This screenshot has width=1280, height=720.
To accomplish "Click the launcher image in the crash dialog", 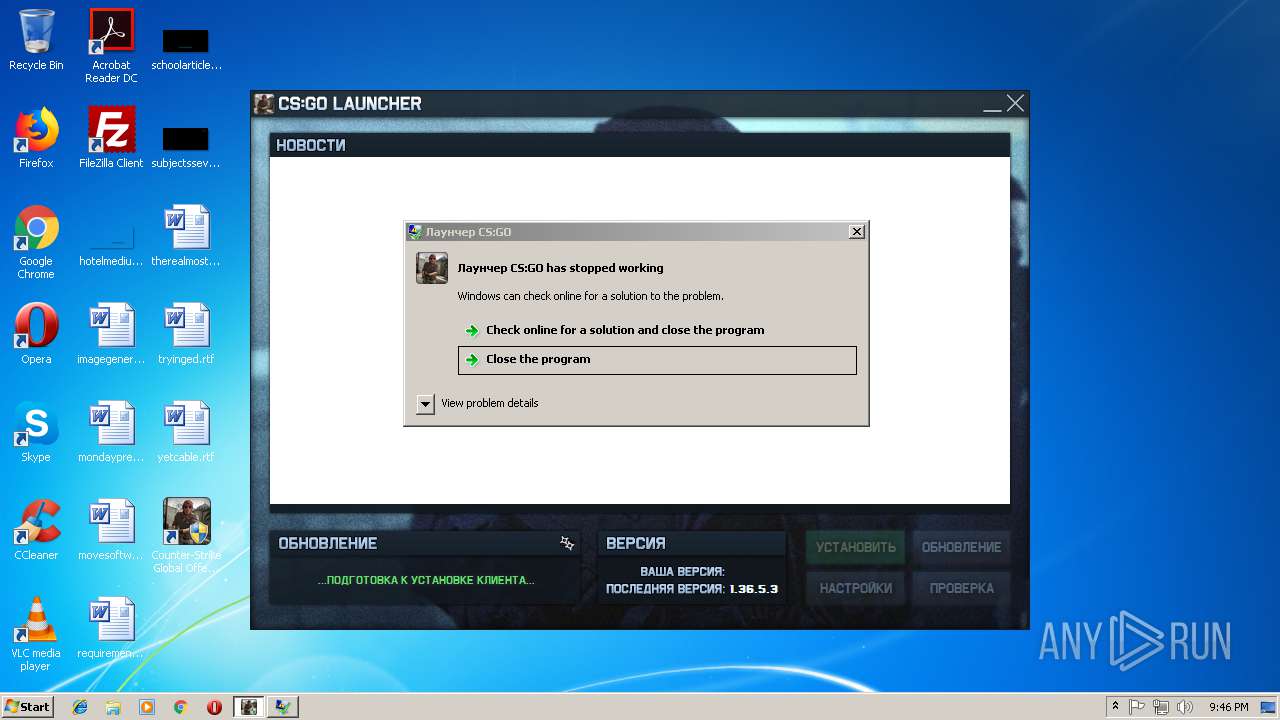I will 432,268.
